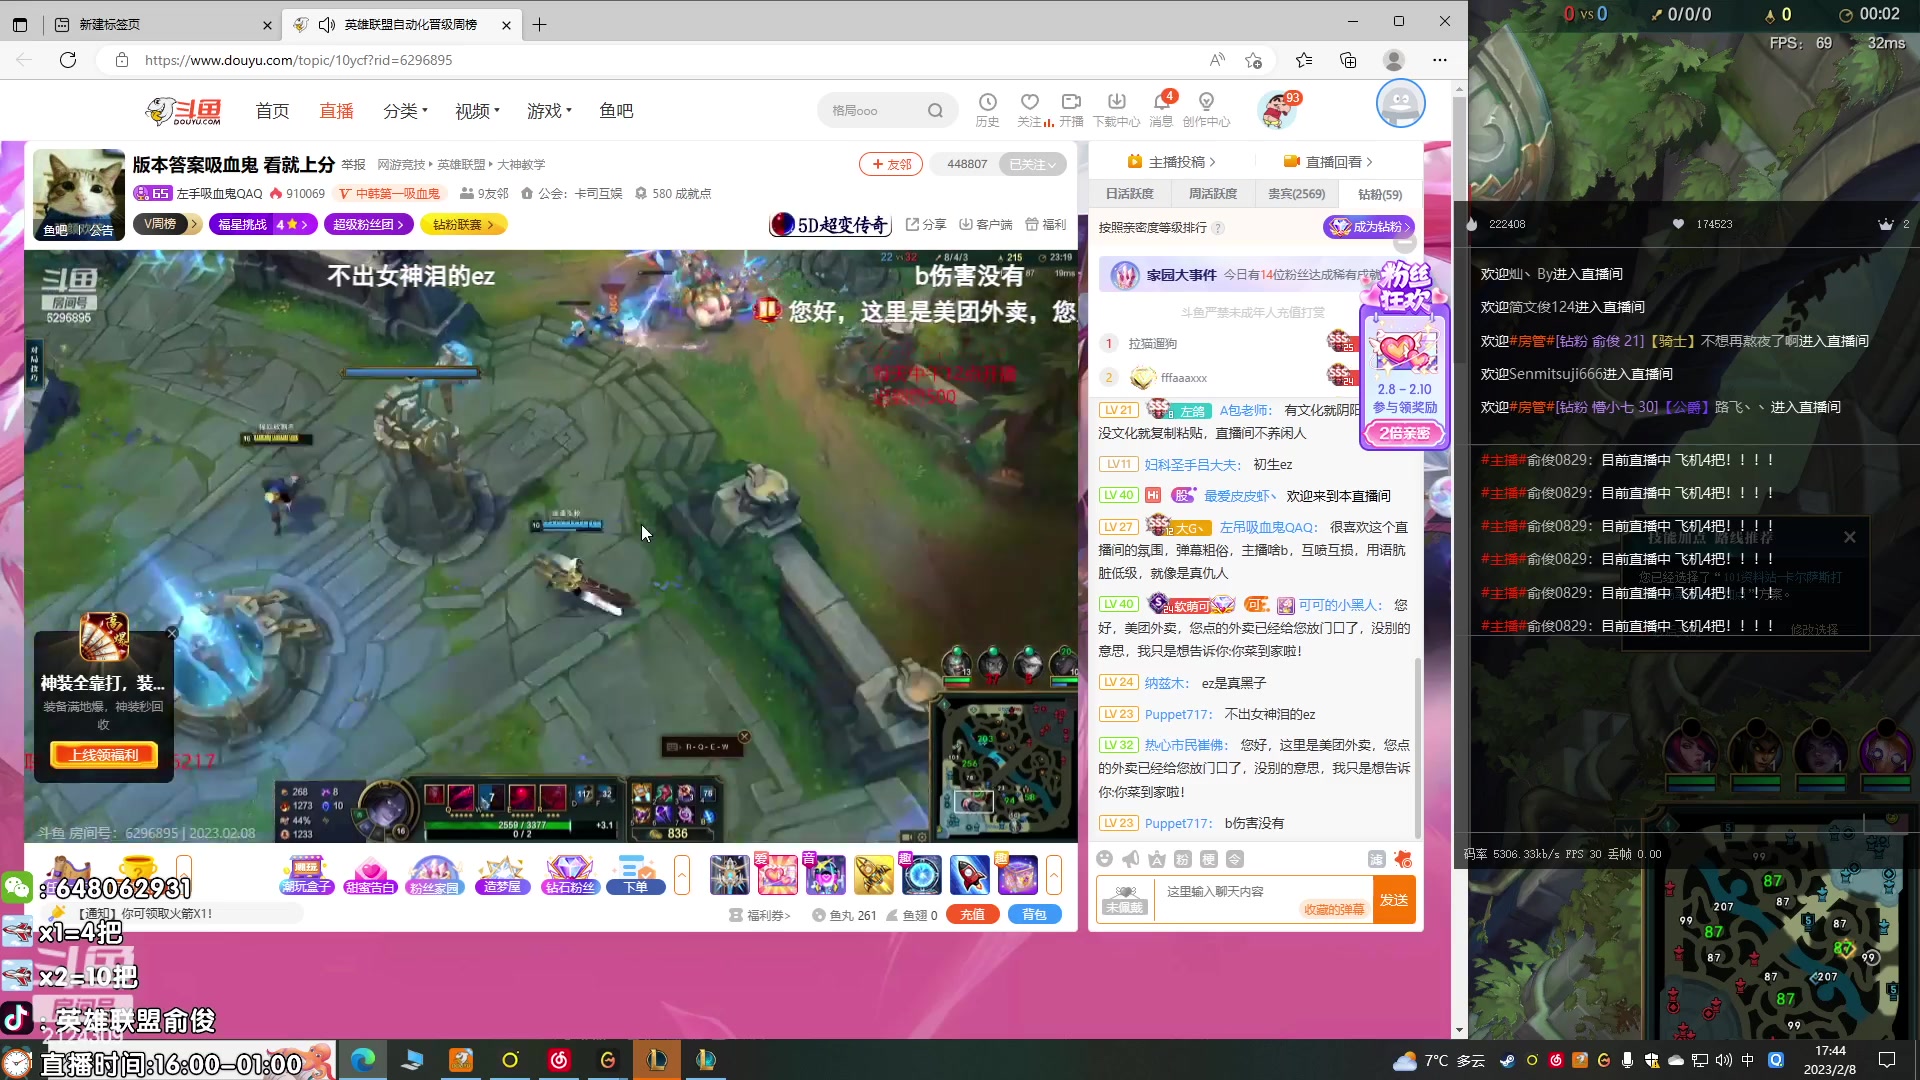The height and width of the screenshot is (1080, 1920).
Task: Click the 福星挑战 badge link
Action: tap(264, 225)
